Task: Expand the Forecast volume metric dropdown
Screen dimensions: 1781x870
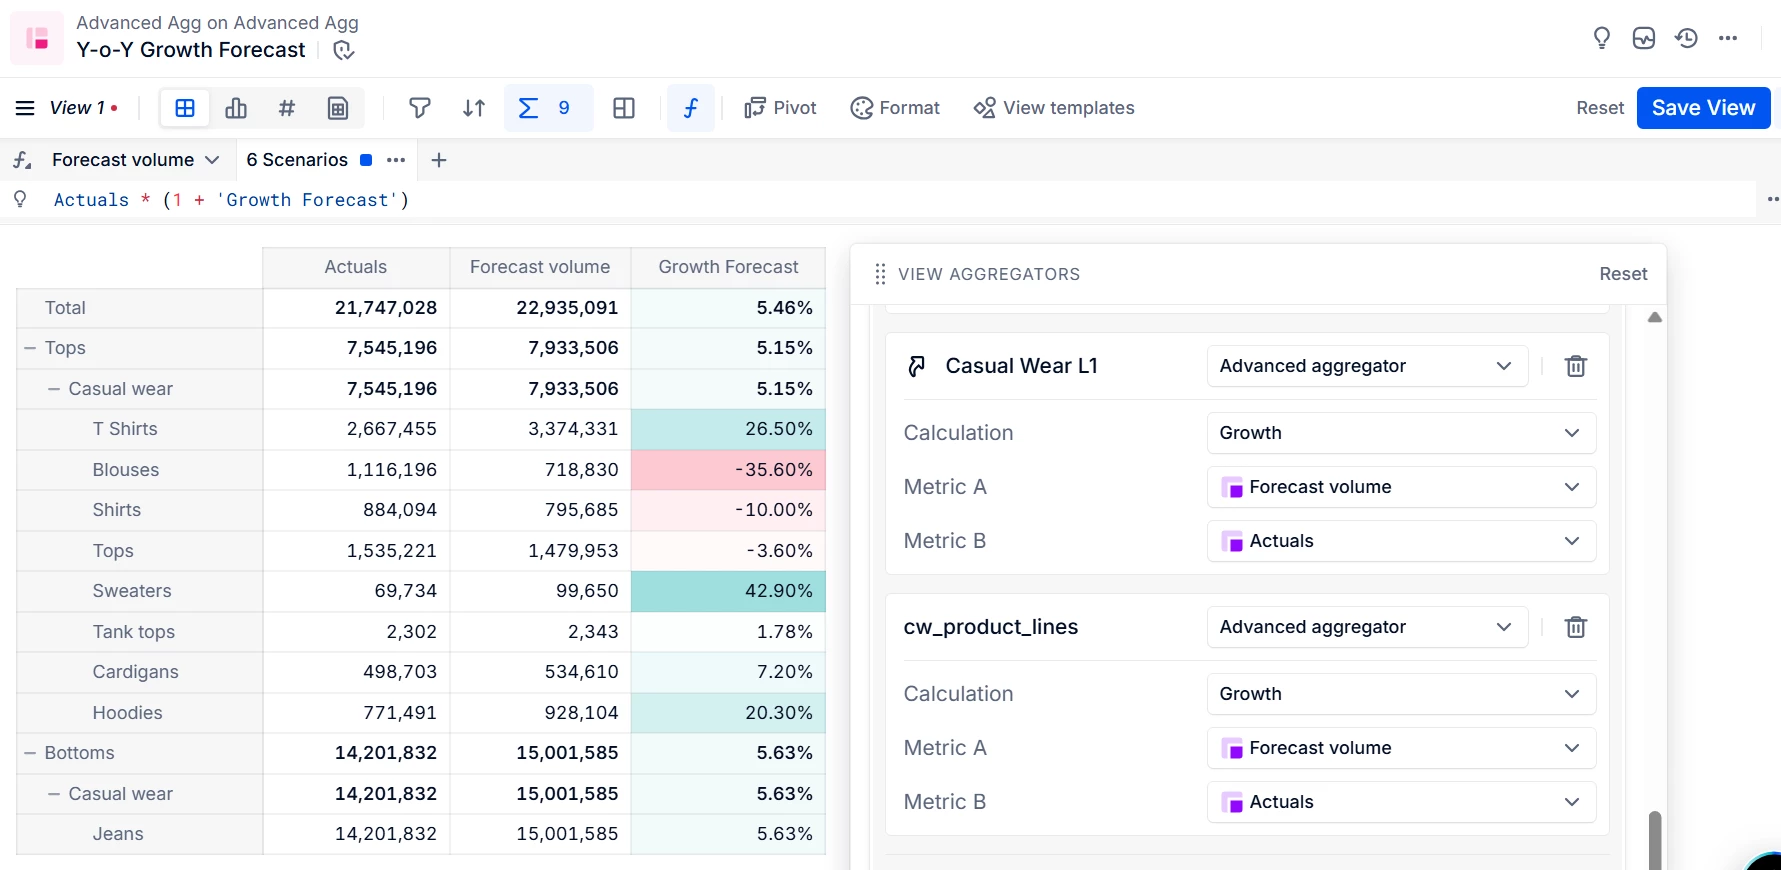Action: tap(212, 160)
